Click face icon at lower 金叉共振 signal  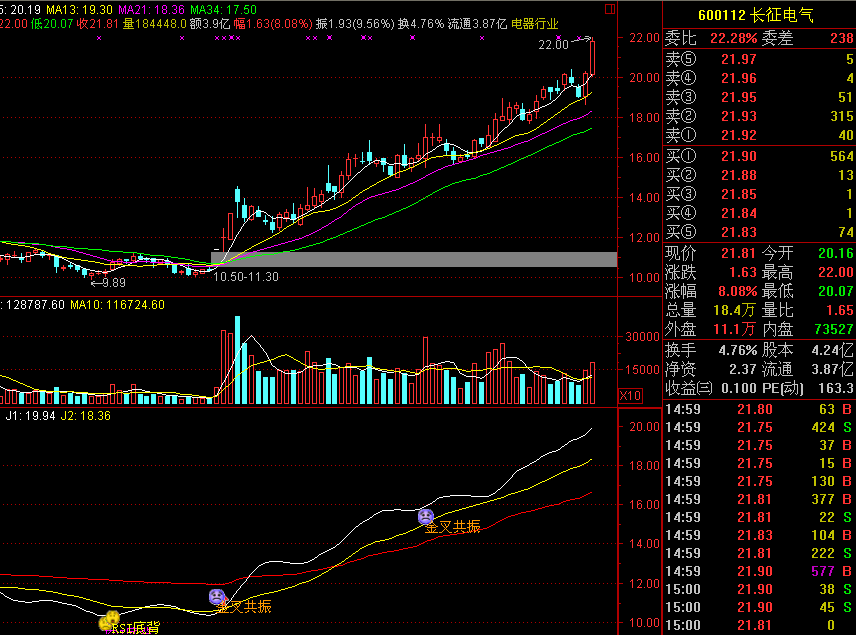217,596
